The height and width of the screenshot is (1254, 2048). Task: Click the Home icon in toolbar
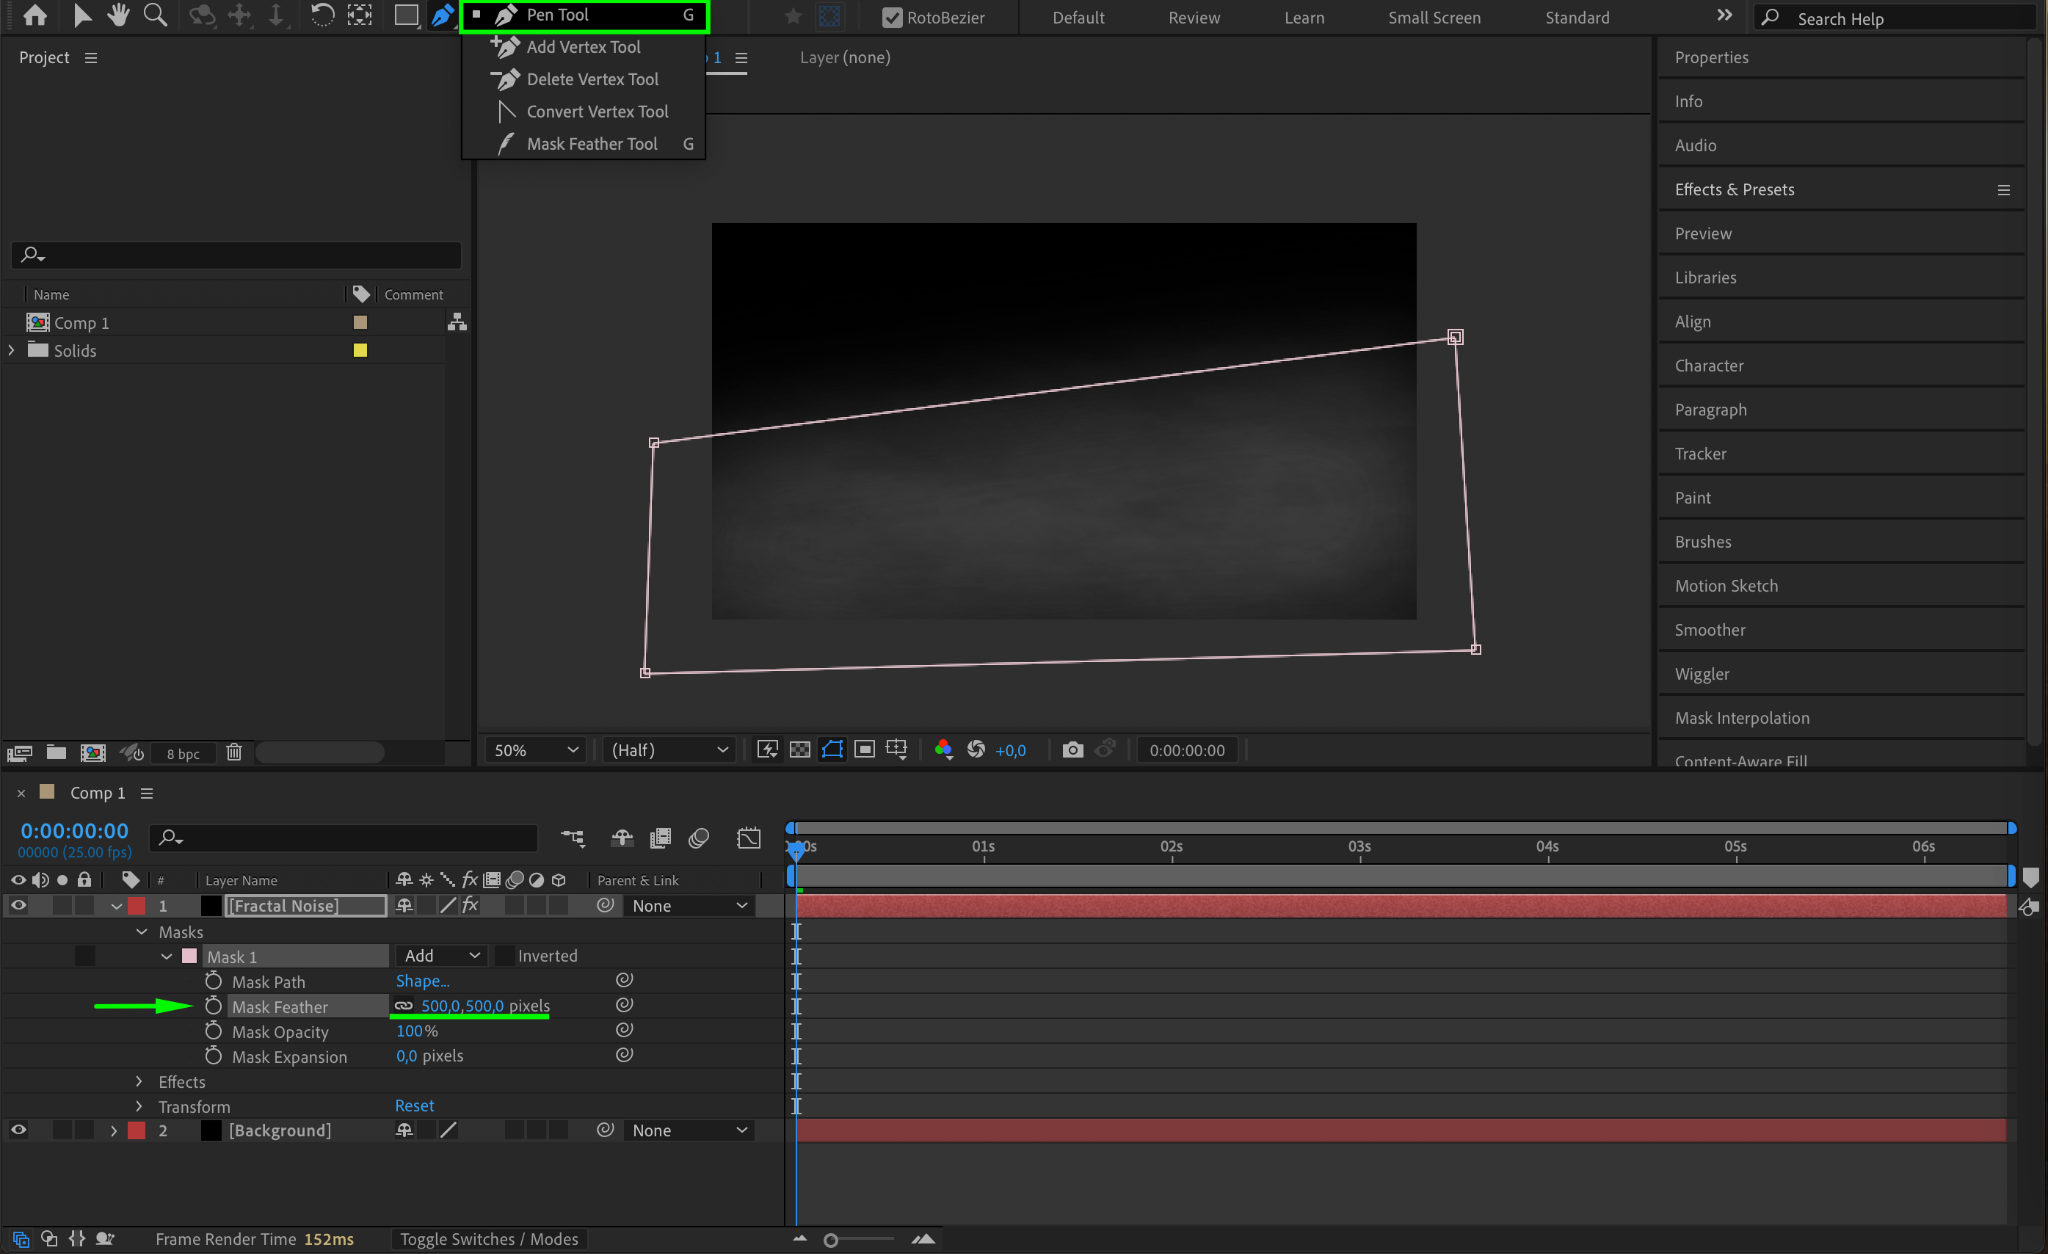coord(35,15)
